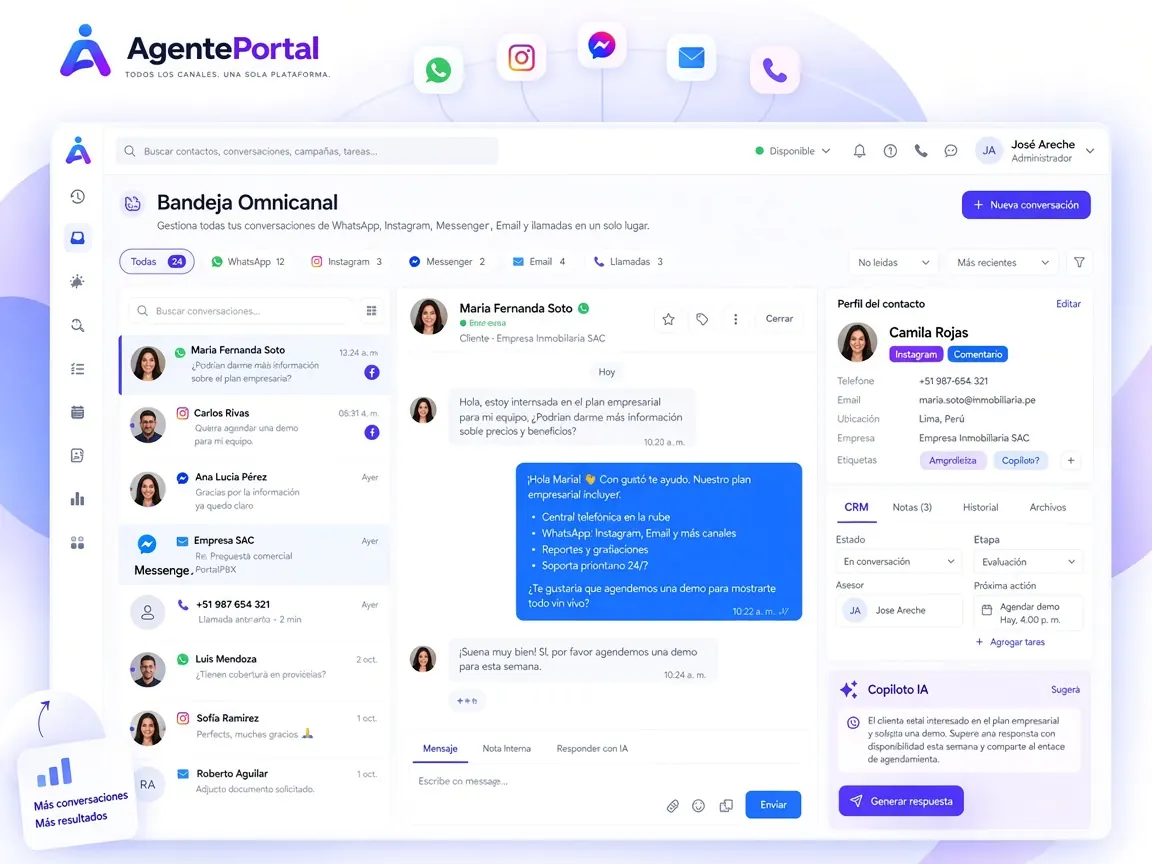Click the tag icon in chat header
The image size is (1152, 864).
coord(702,319)
